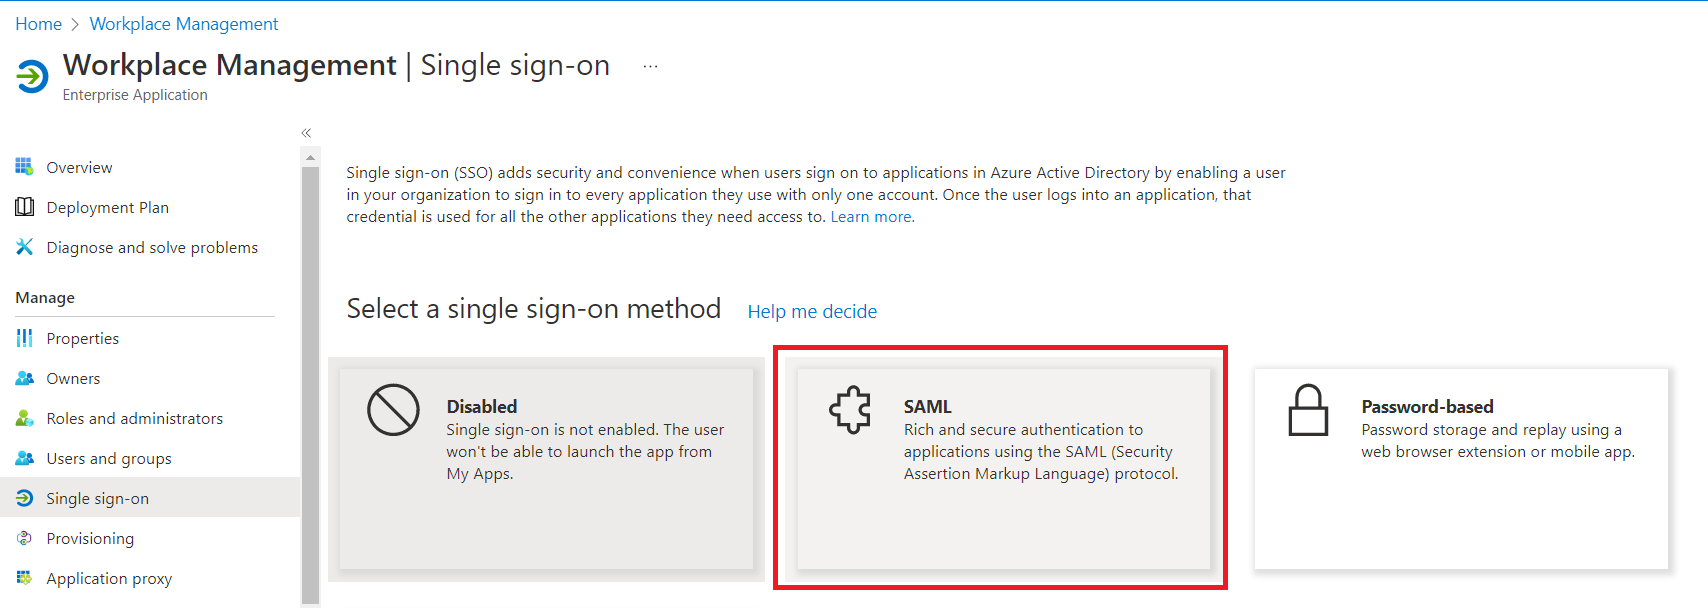Viewport: 1708px width, 608px height.
Task: Click the Single sign-on arrow icon in sidebar
Action: 24,498
